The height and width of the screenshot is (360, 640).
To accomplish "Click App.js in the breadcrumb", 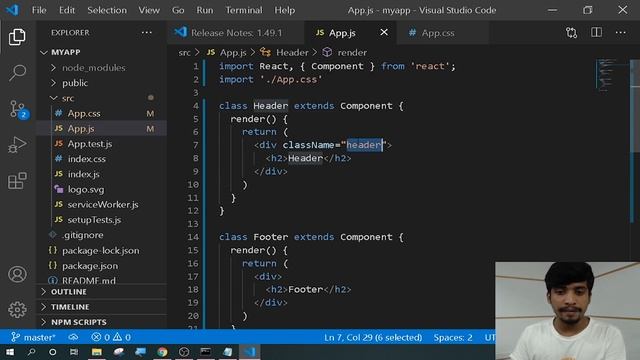I will click(233, 53).
